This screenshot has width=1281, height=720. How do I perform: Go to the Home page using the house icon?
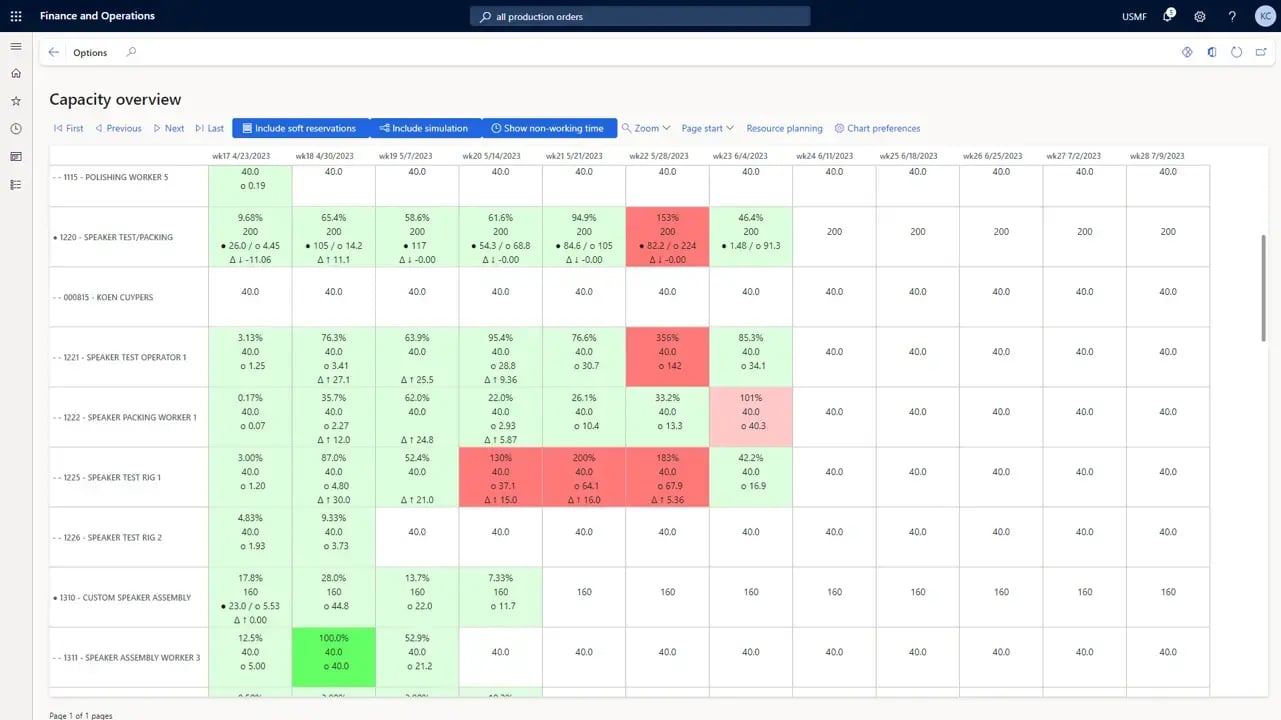15,73
